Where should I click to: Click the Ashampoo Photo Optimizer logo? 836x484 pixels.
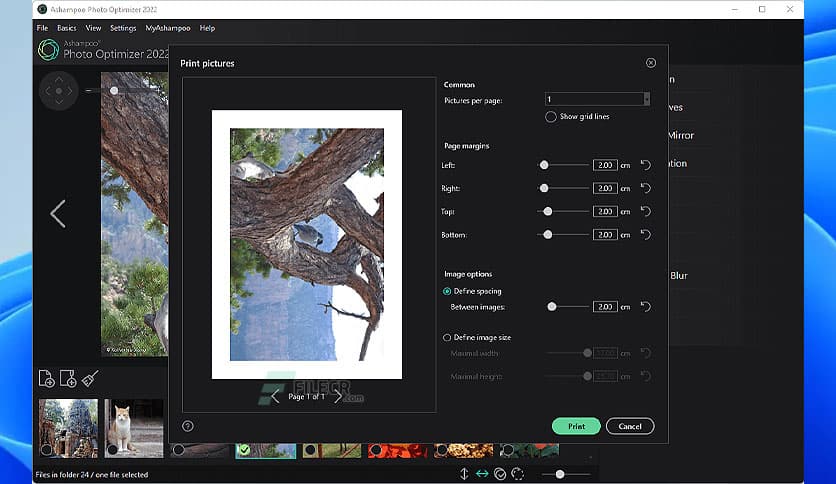(49, 50)
